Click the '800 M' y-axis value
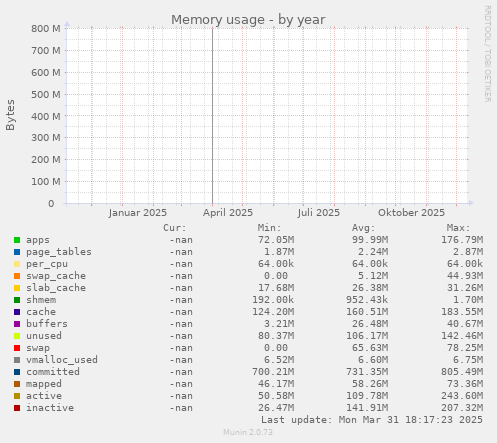497x443 pixels. [x=46, y=29]
